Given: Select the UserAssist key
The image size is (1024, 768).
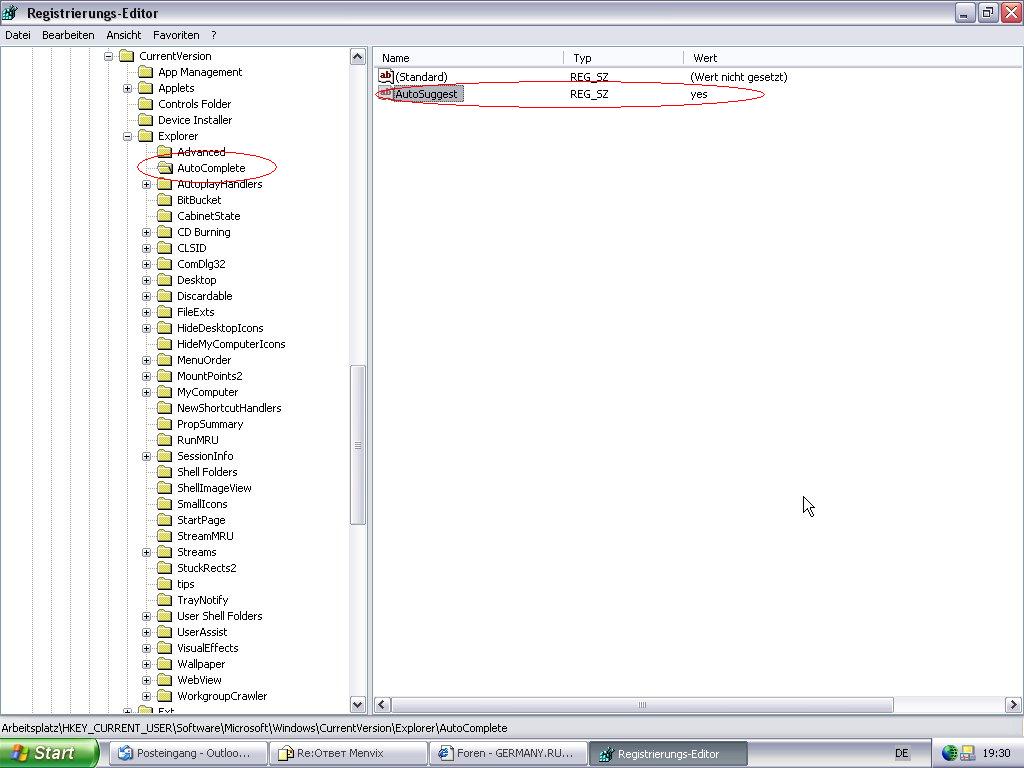Looking at the screenshot, I should coord(202,632).
